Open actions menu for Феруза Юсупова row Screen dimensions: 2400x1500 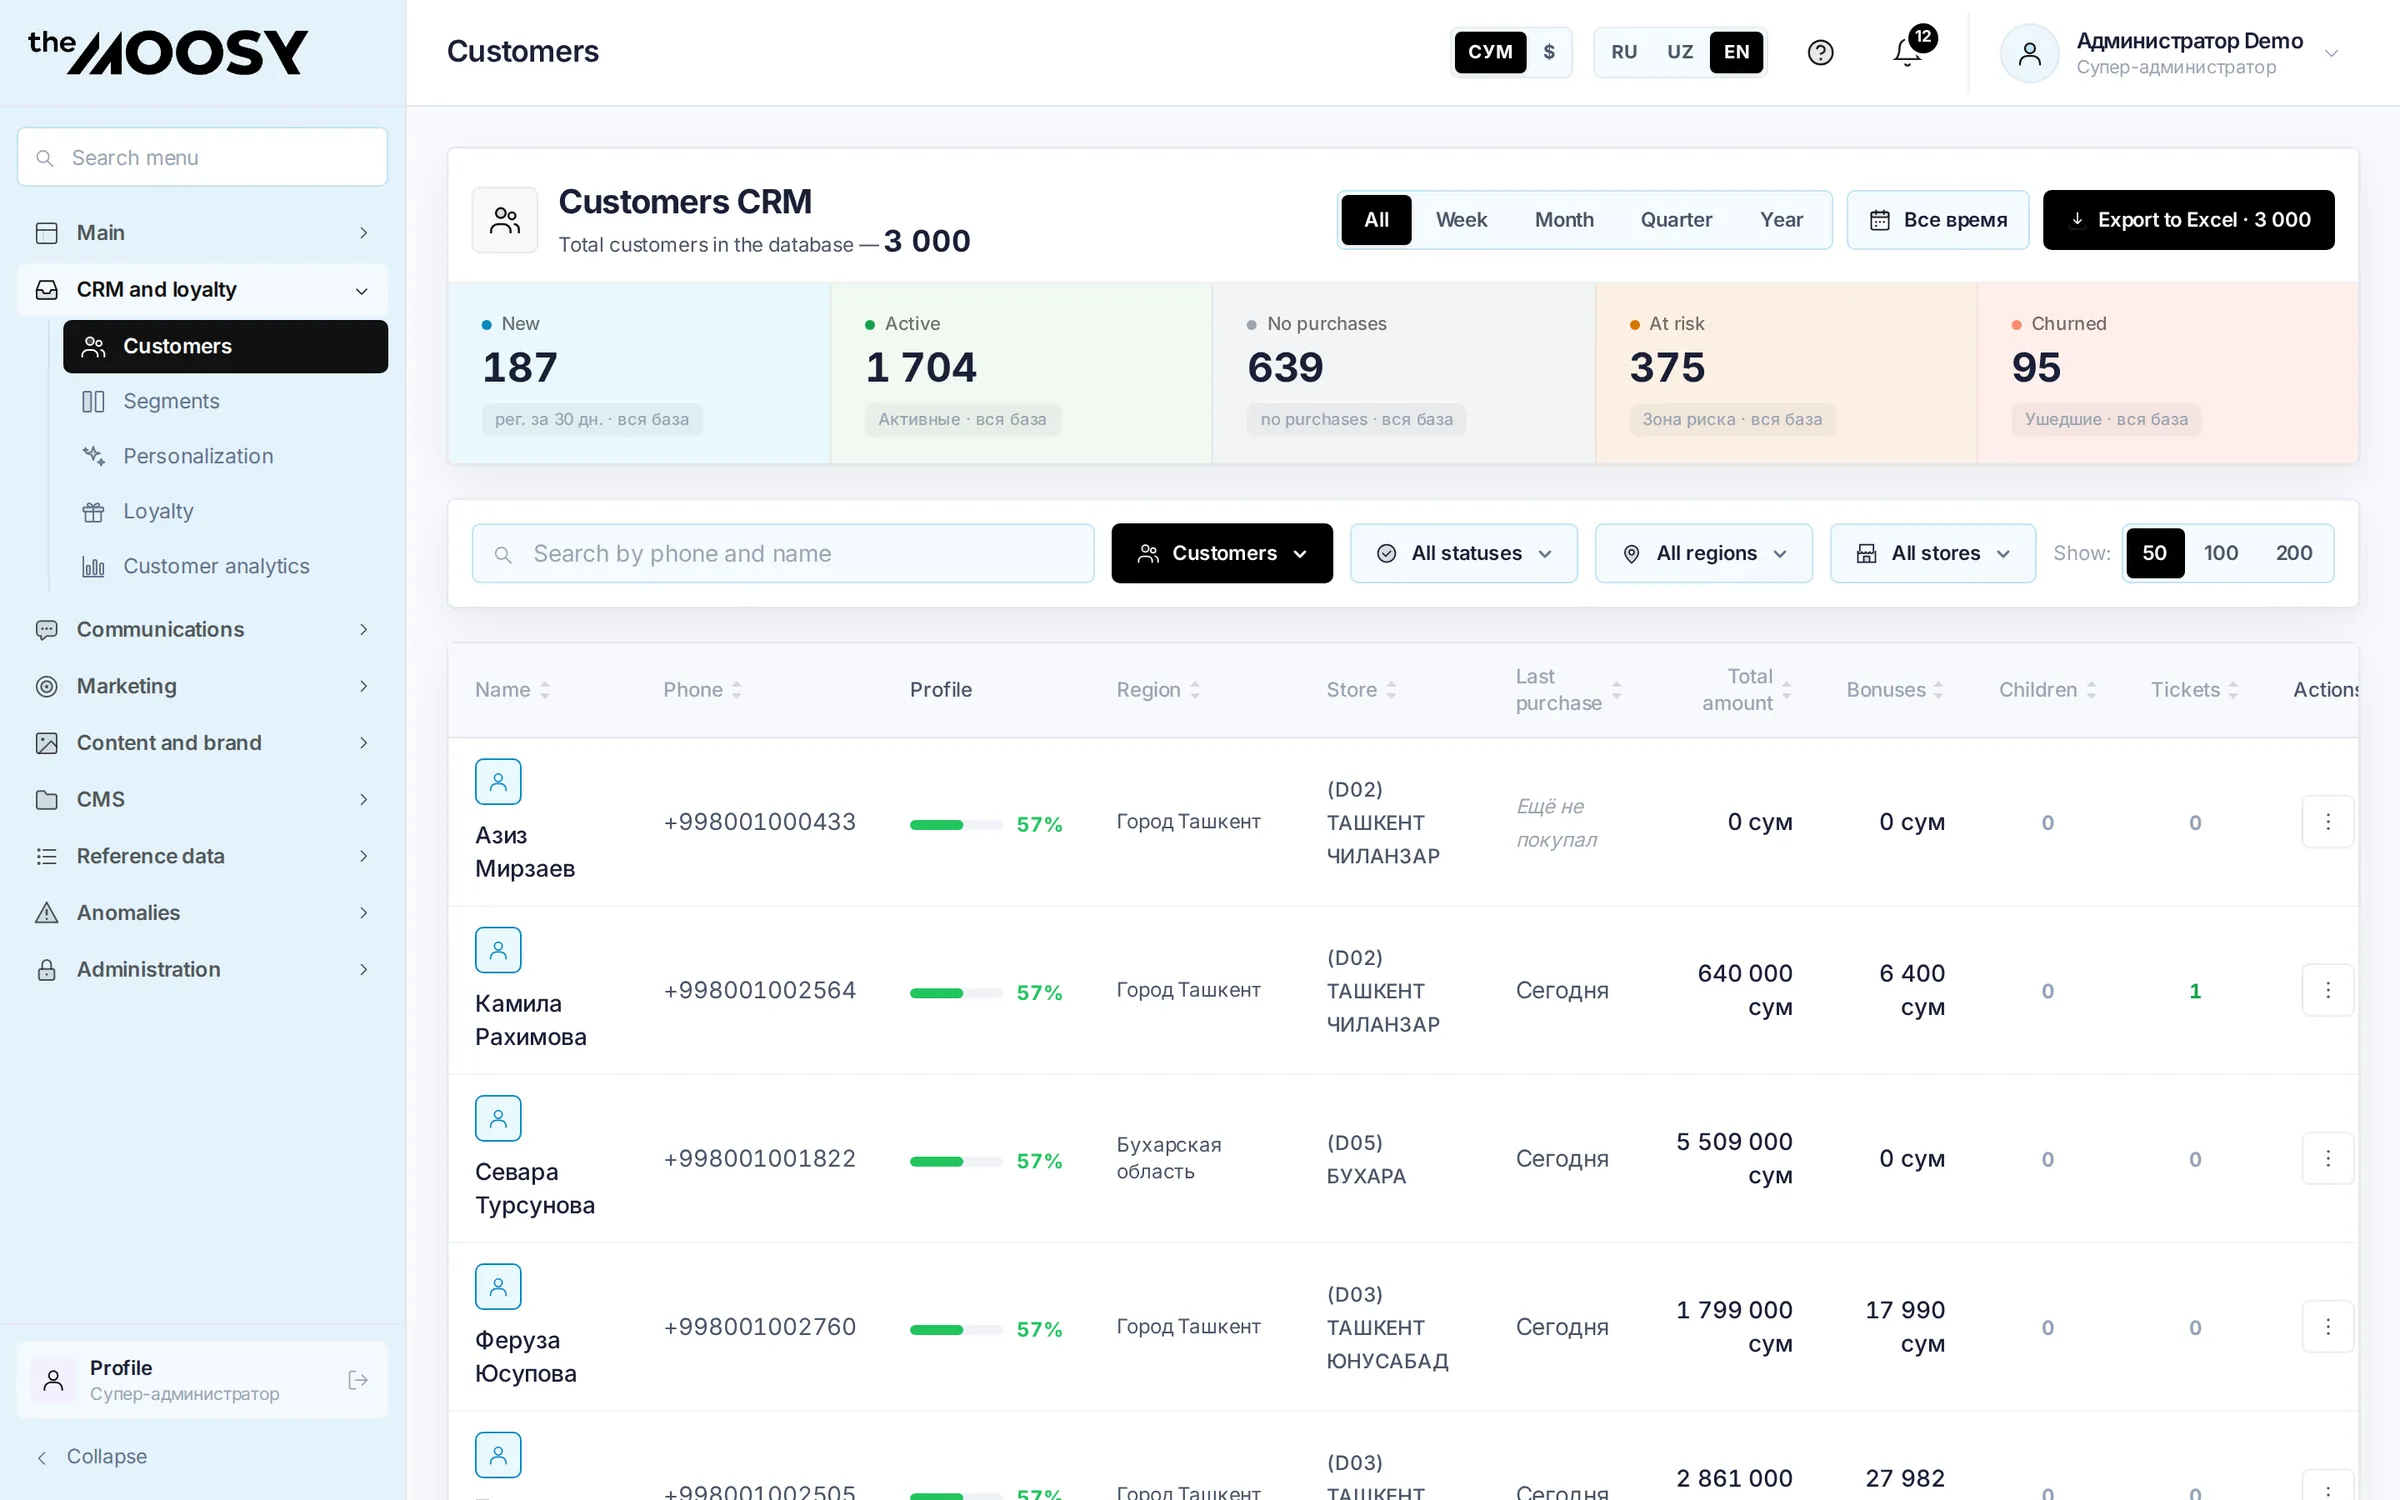[x=2327, y=1326]
